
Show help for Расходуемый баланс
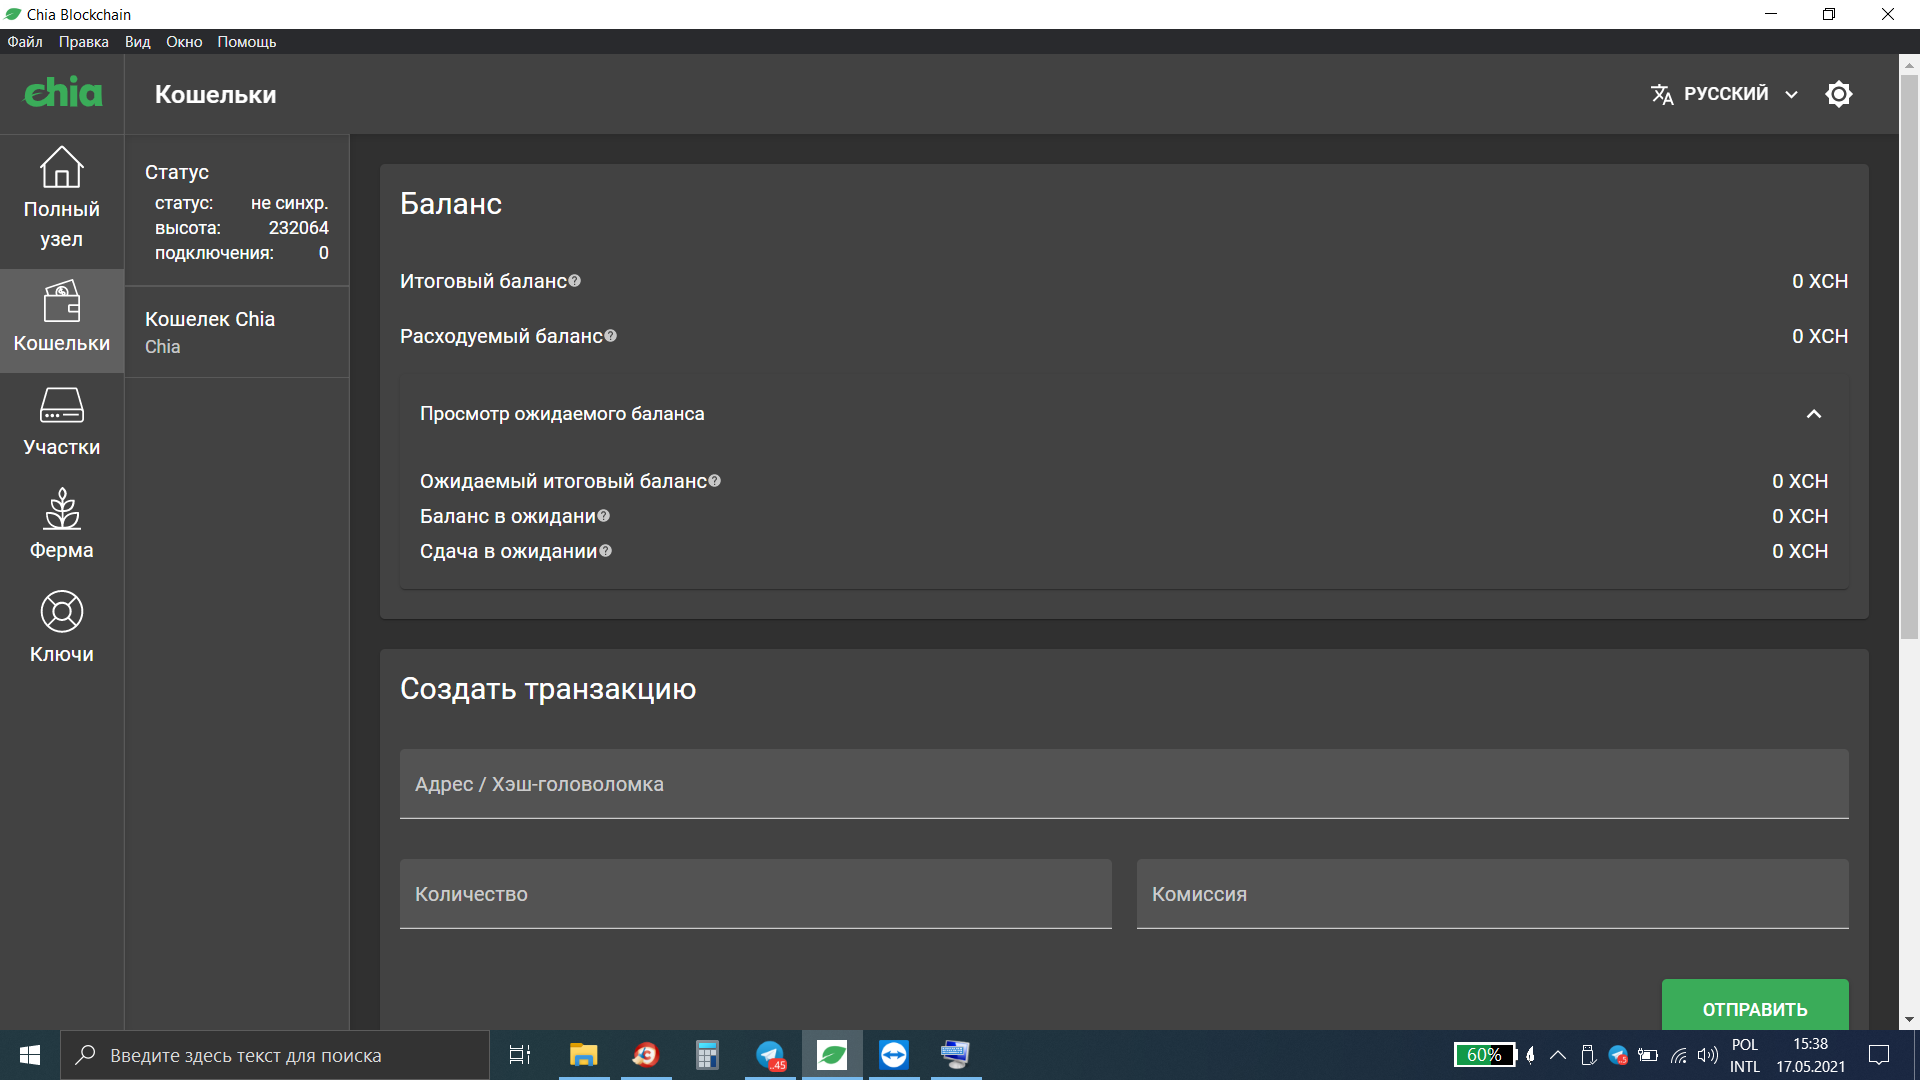(610, 336)
